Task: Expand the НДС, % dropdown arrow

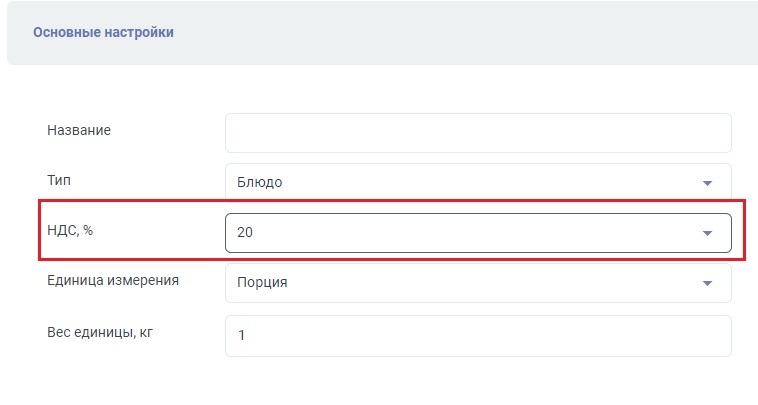Action: tap(707, 233)
